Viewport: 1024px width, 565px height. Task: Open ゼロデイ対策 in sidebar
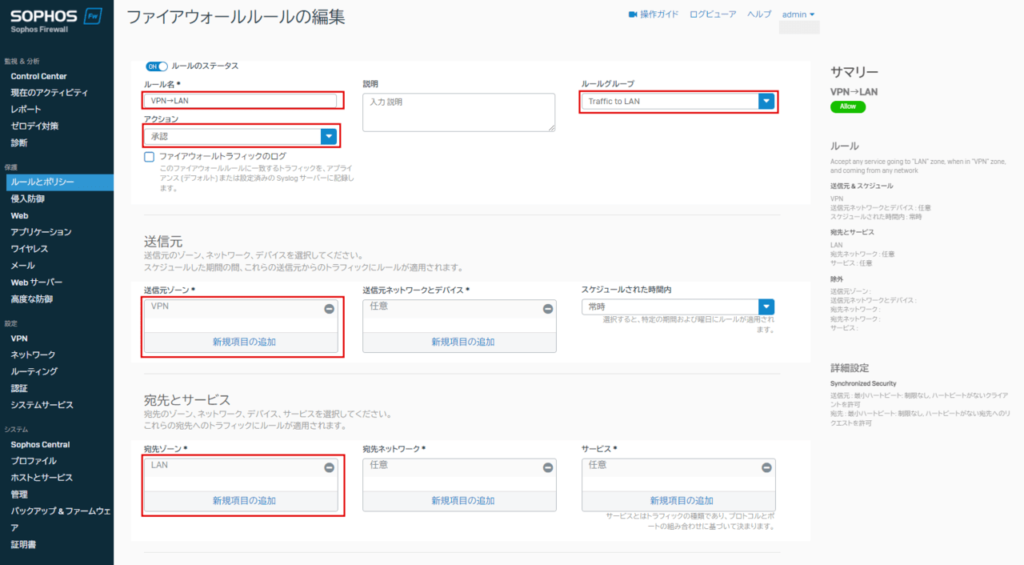point(35,126)
